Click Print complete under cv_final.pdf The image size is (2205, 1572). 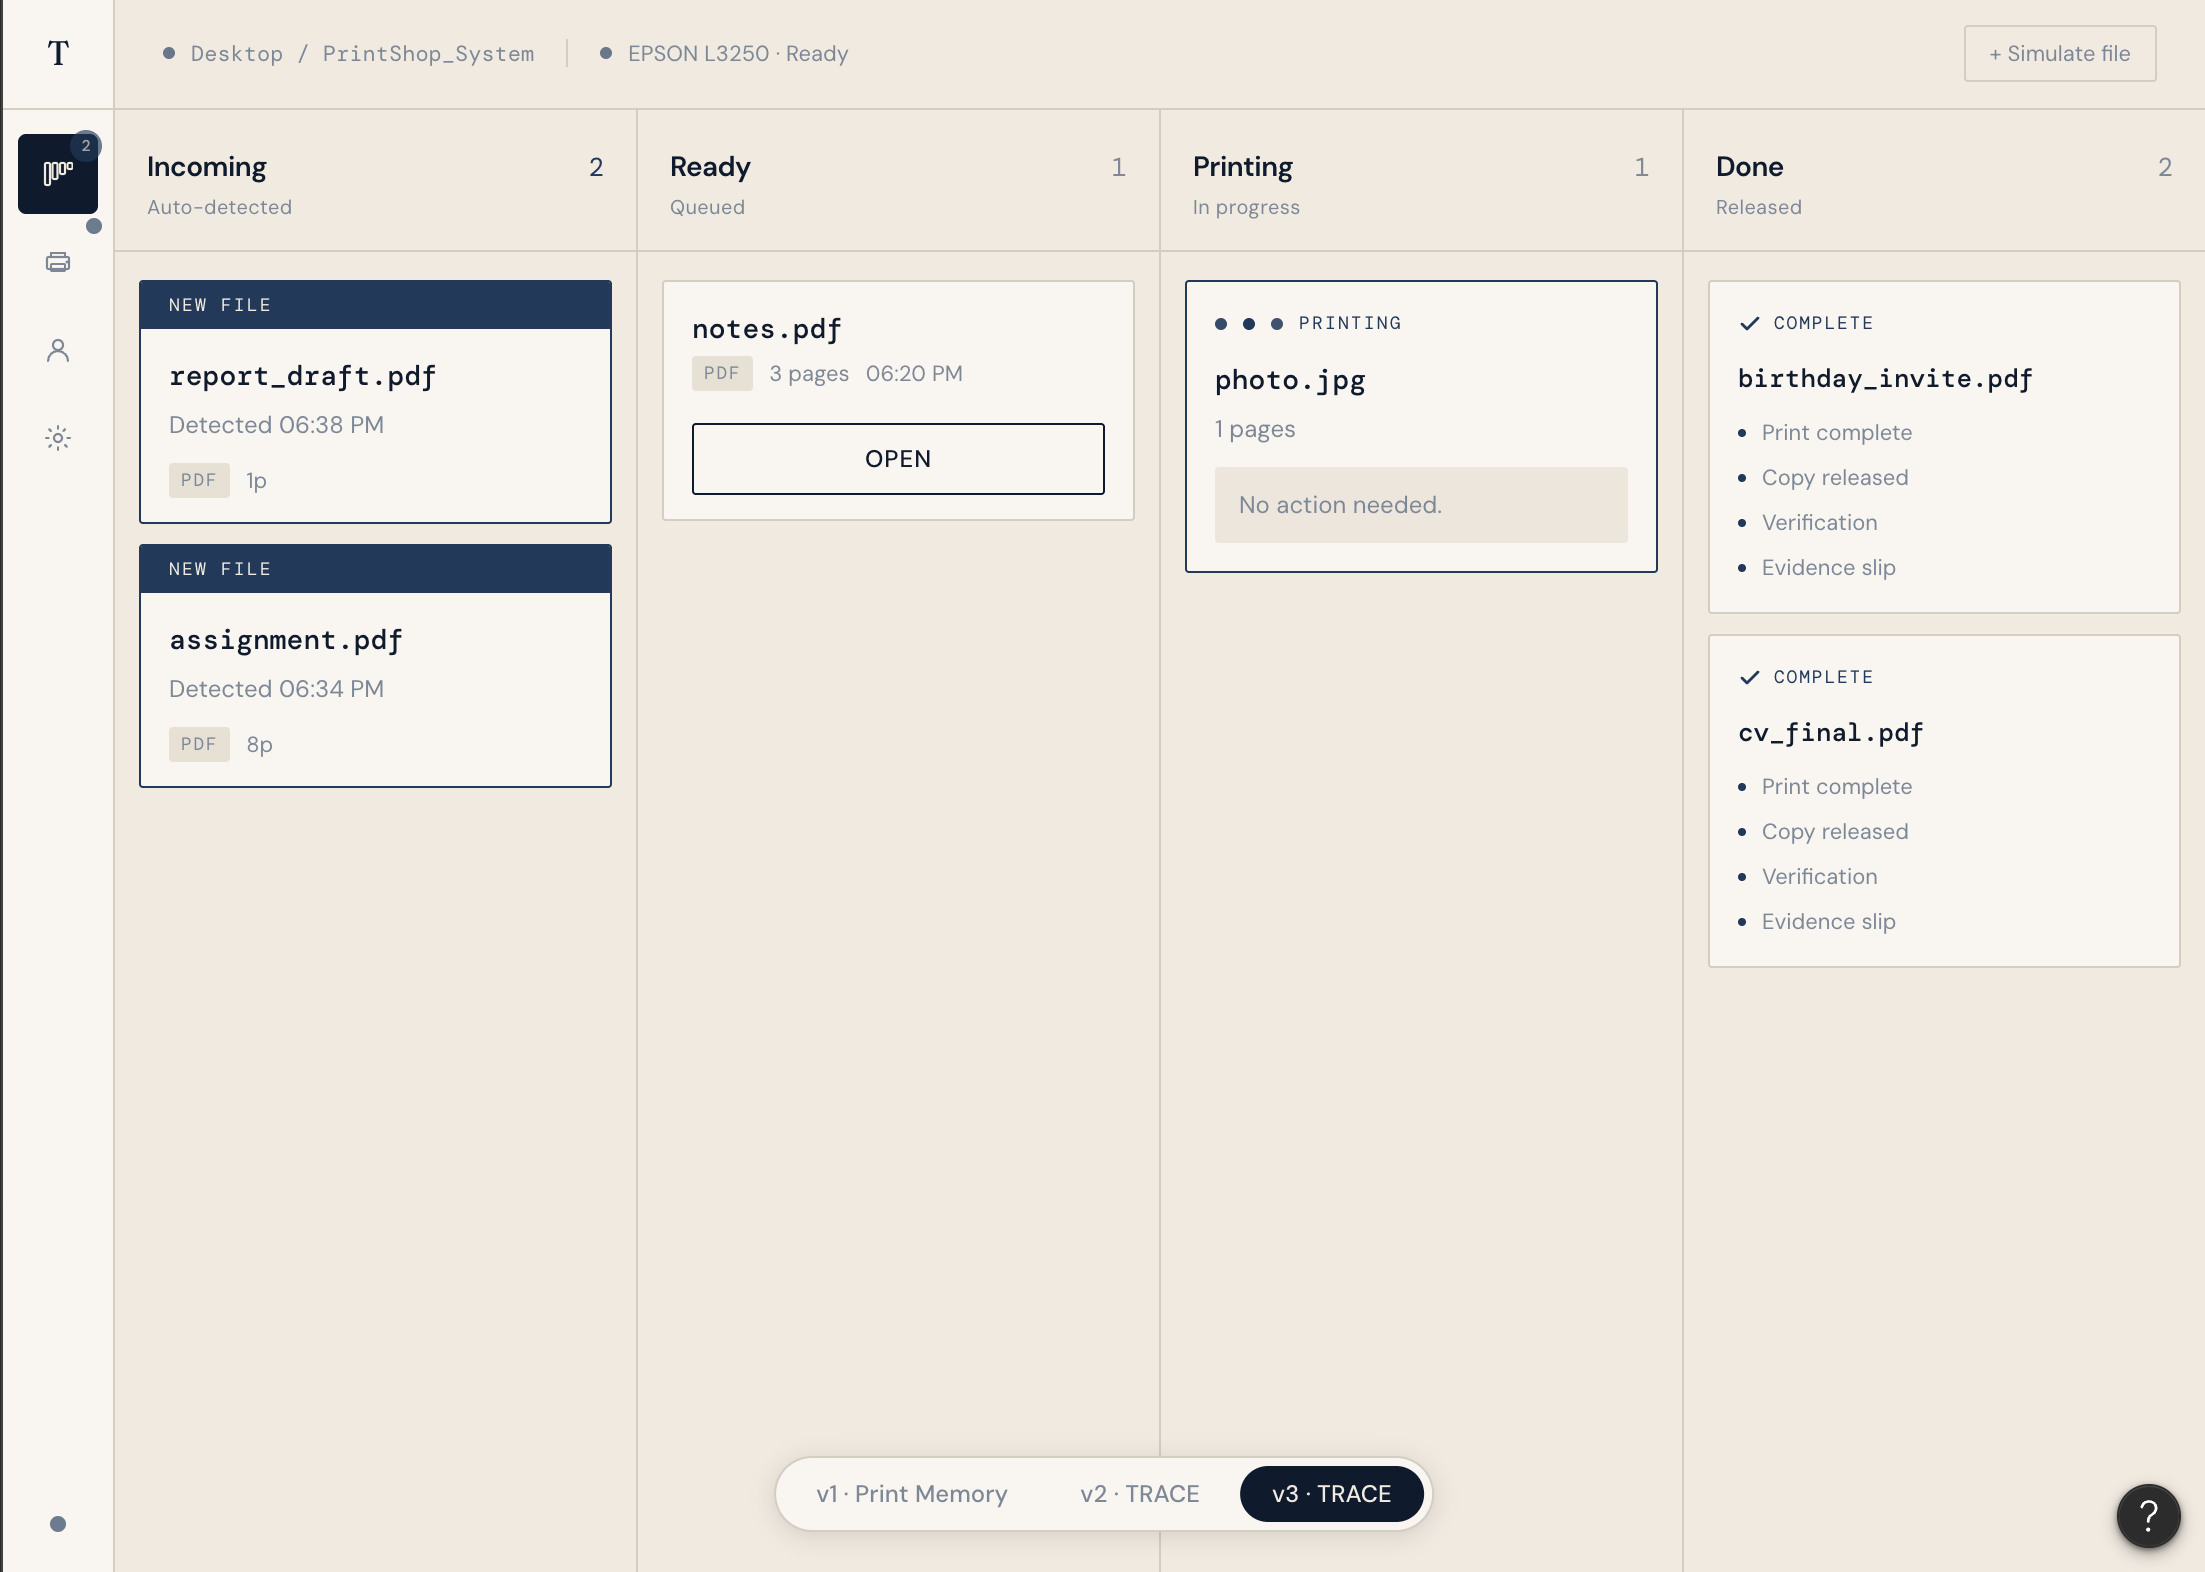[1836, 787]
